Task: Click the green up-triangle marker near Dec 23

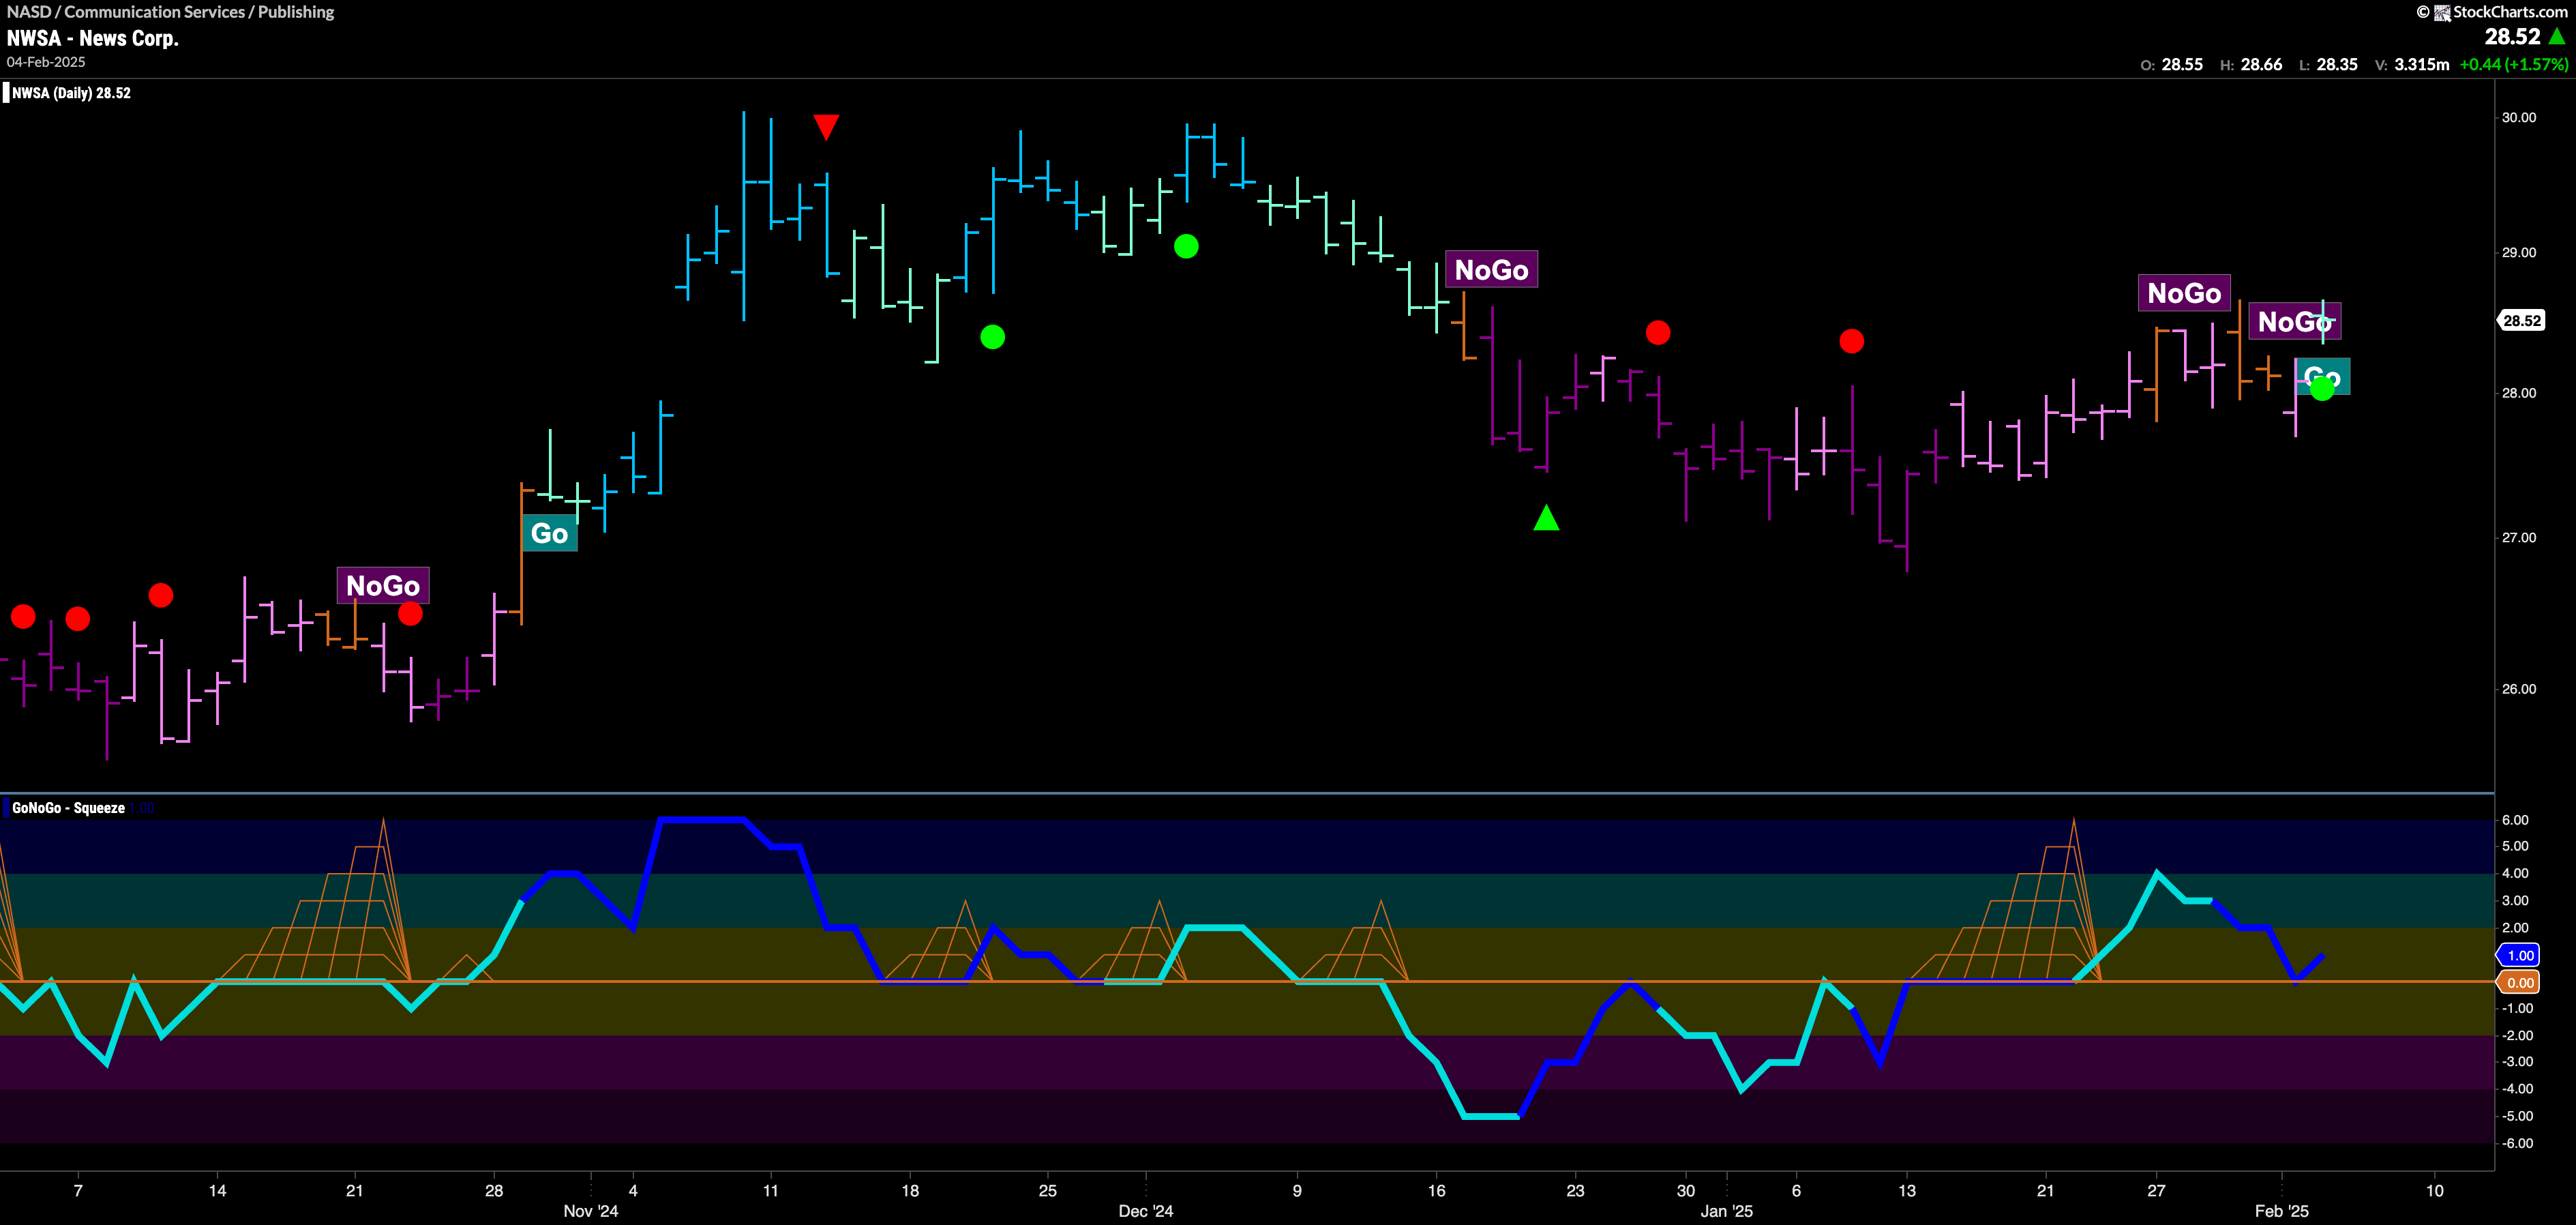Action: click(1546, 518)
